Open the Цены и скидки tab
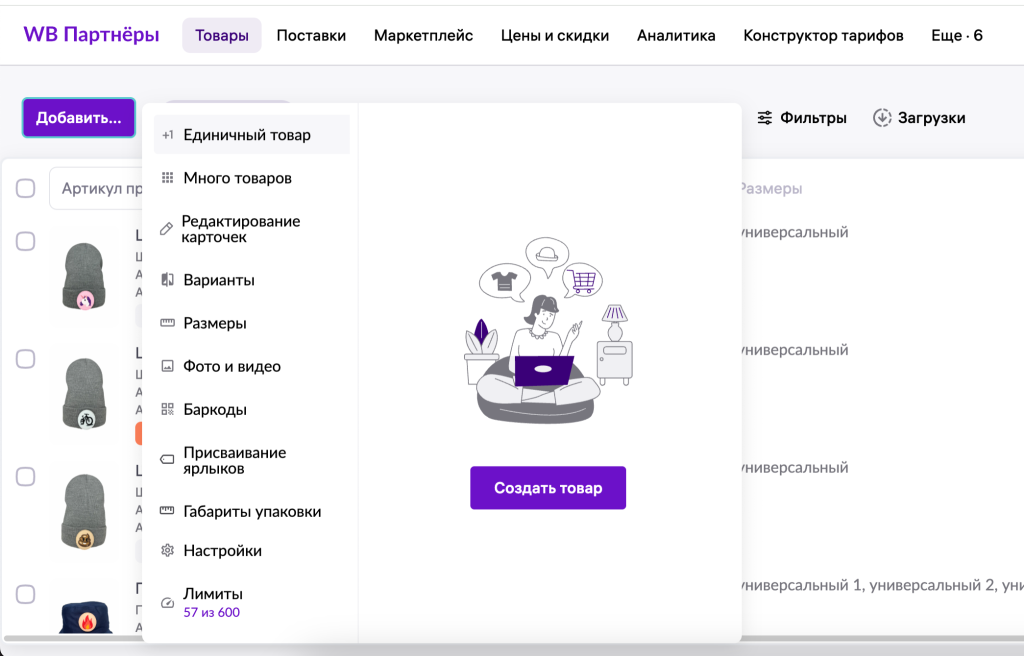 click(x=554, y=35)
